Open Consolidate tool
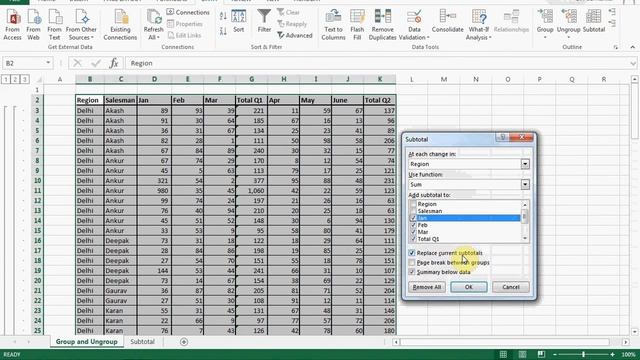 tap(447, 22)
